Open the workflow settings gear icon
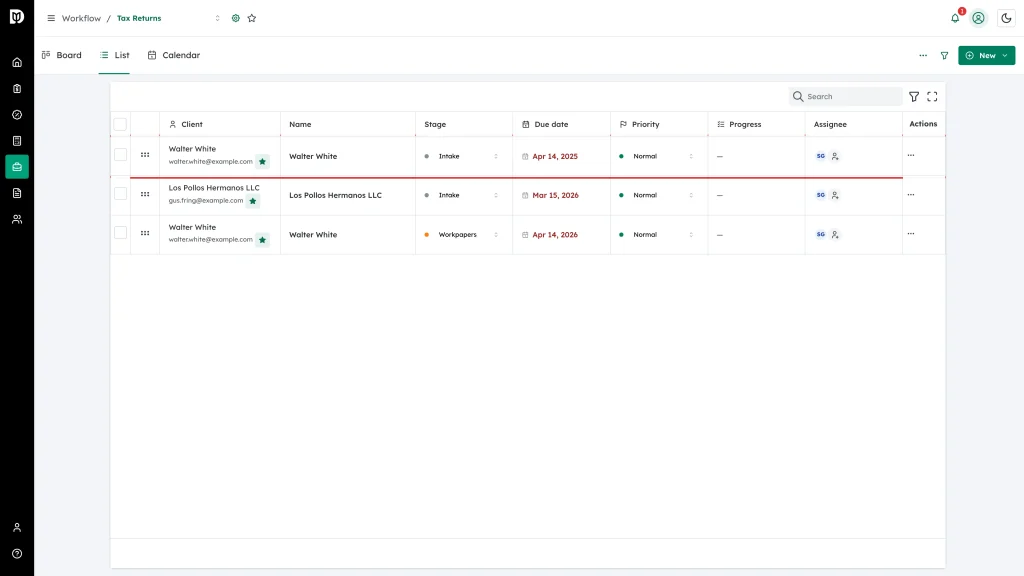The width and height of the screenshot is (1024, 576). (236, 18)
